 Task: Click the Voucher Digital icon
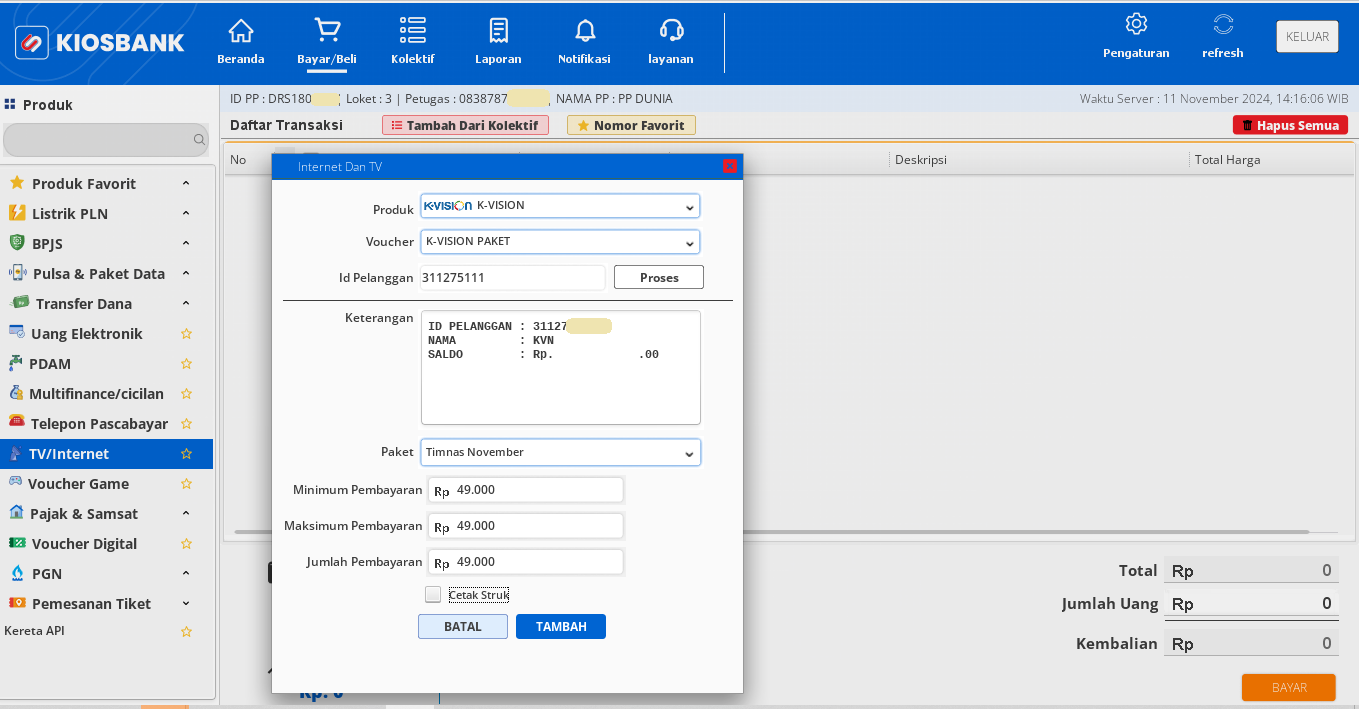click(x=17, y=543)
